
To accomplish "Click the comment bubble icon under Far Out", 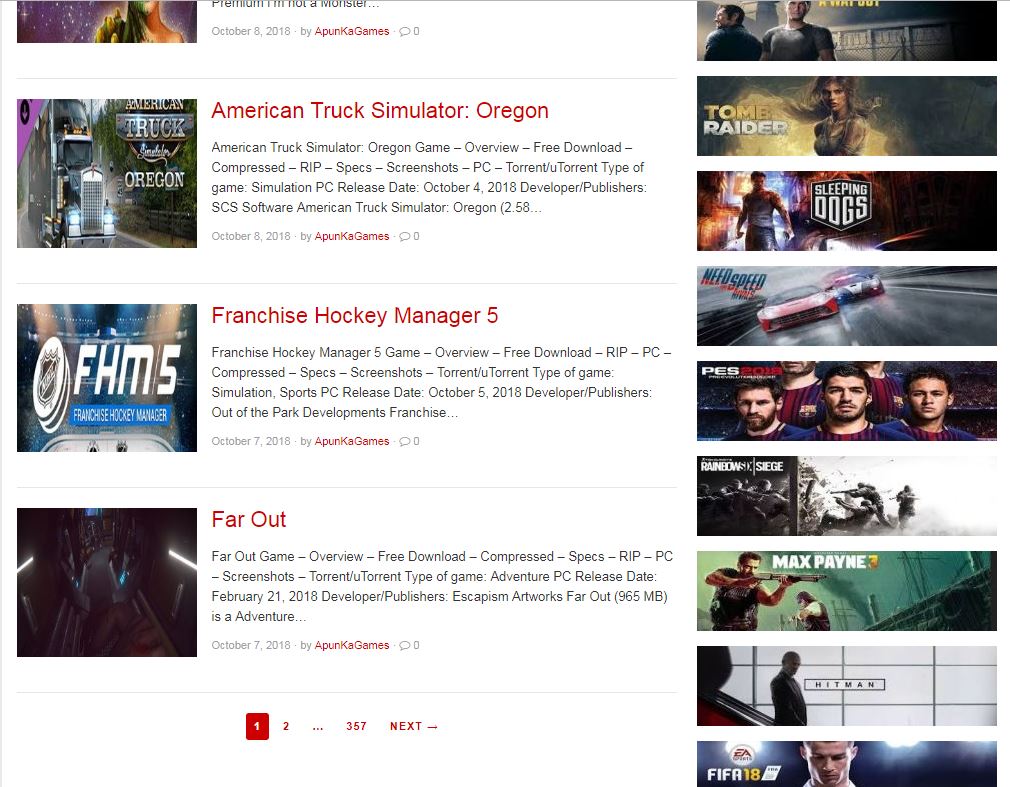I will 404,646.
